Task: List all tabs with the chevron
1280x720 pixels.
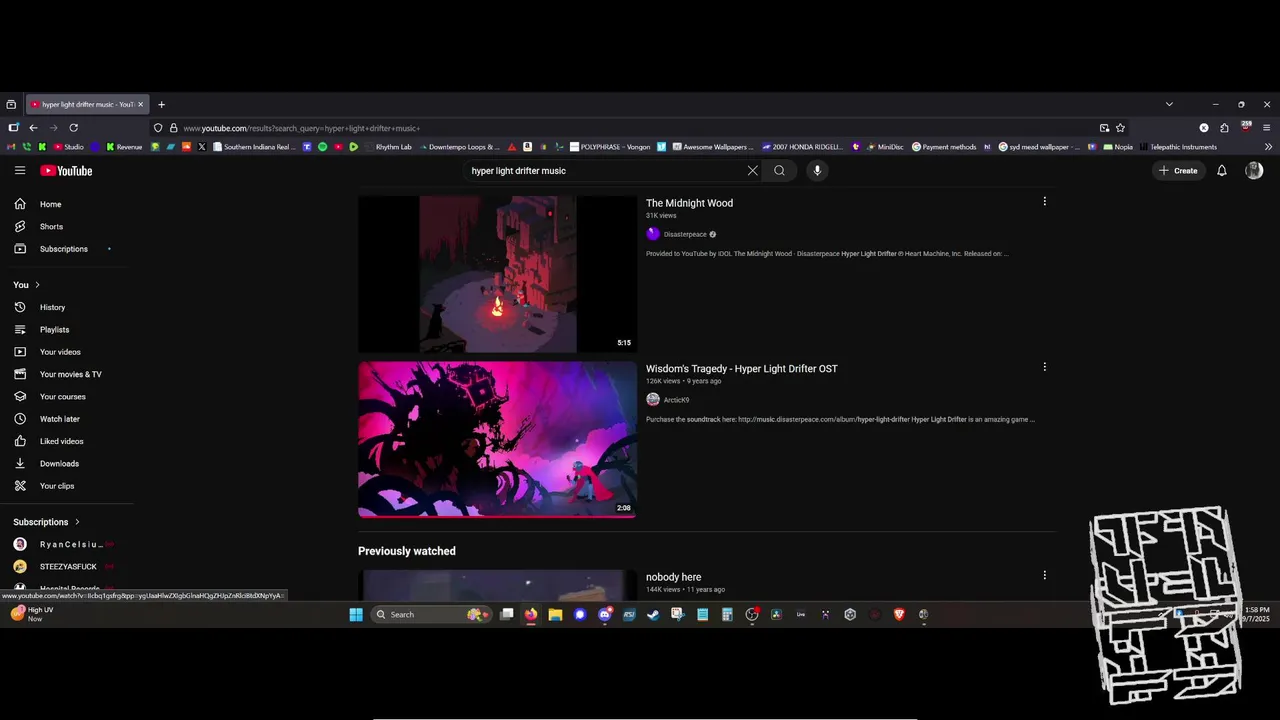Action: [x=1169, y=104]
